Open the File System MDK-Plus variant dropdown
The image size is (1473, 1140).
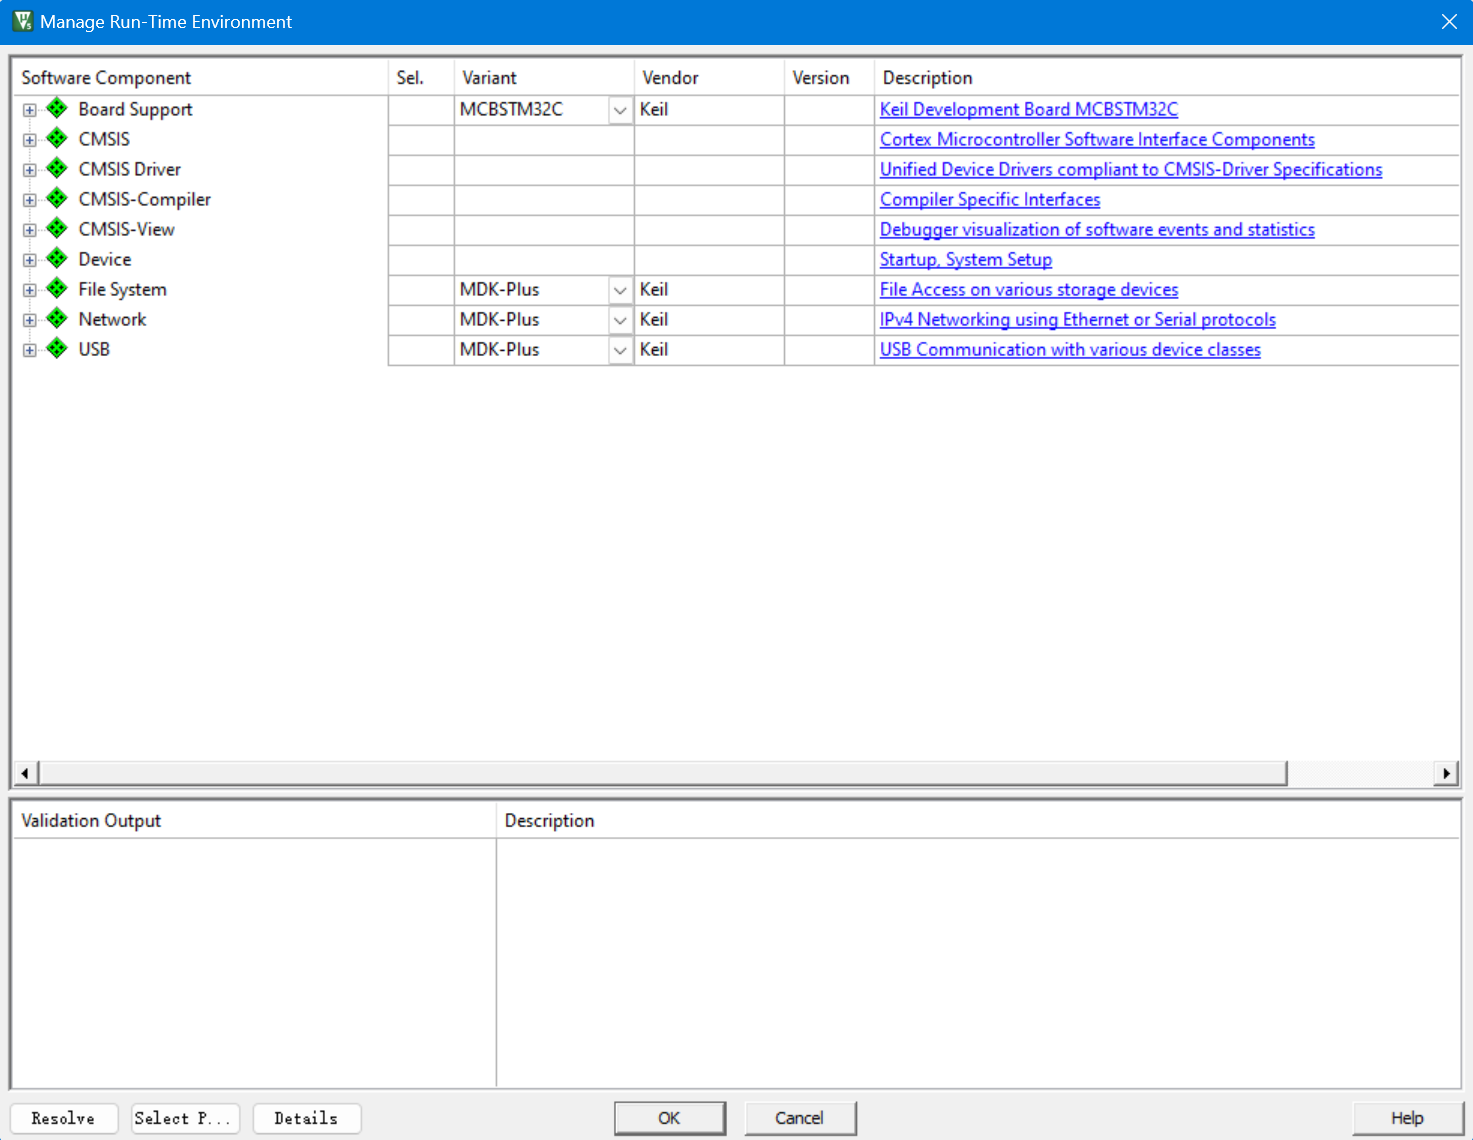(620, 290)
